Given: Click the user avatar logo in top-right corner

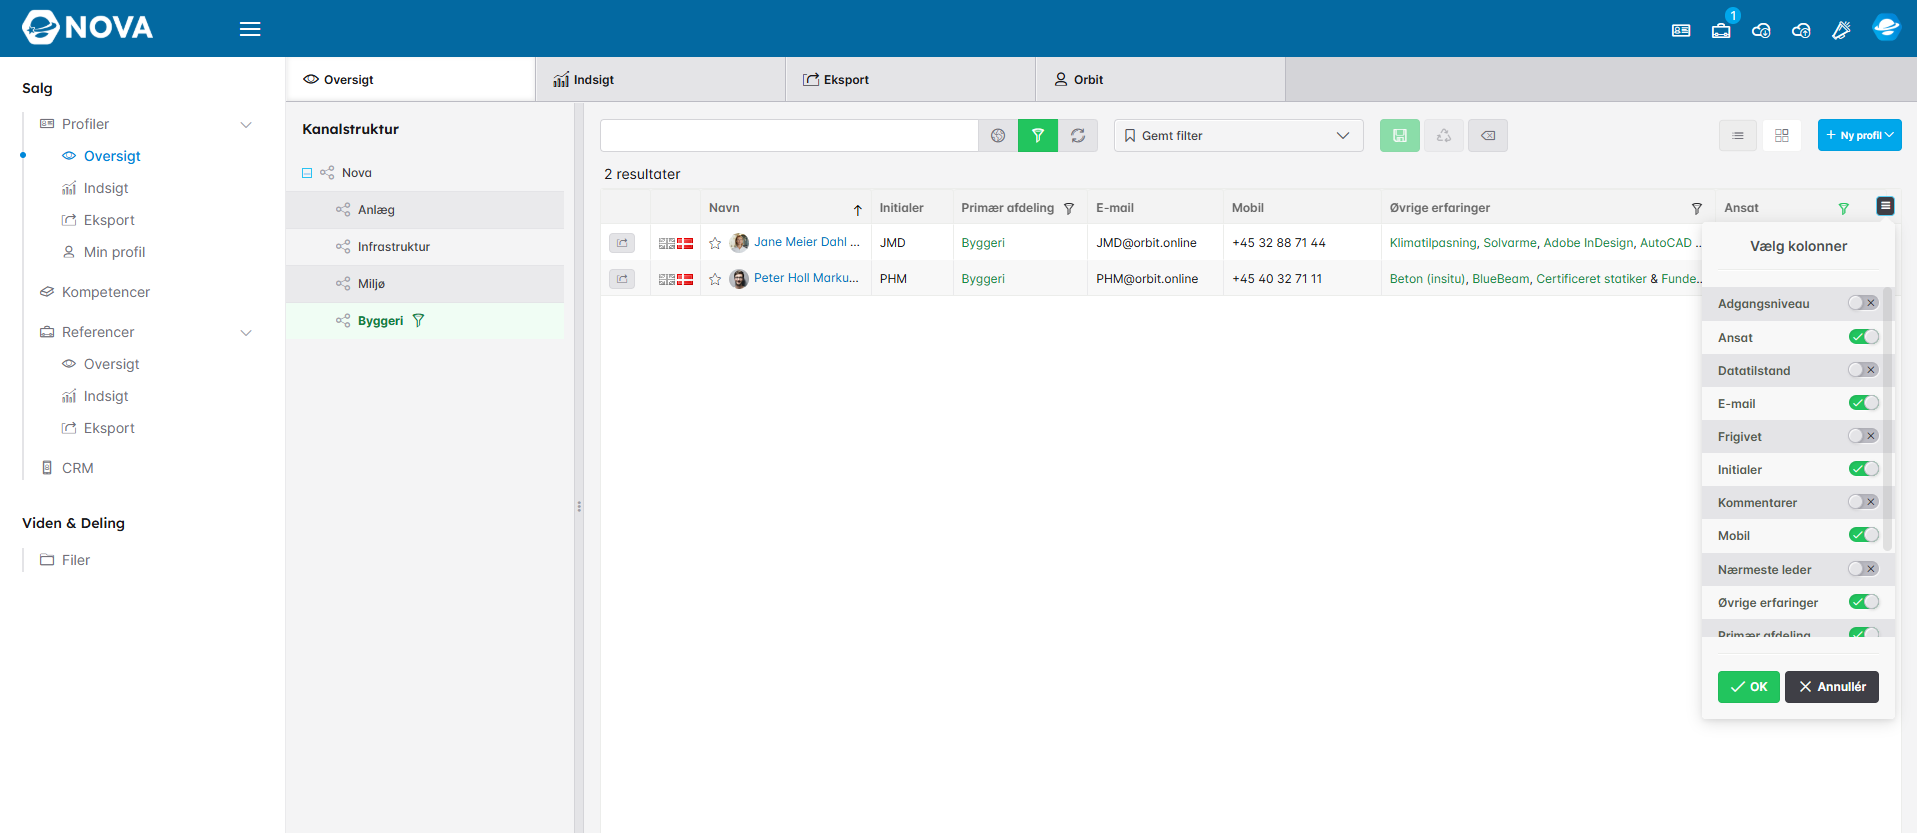Looking at the screenshot, I should [1886, 28].
